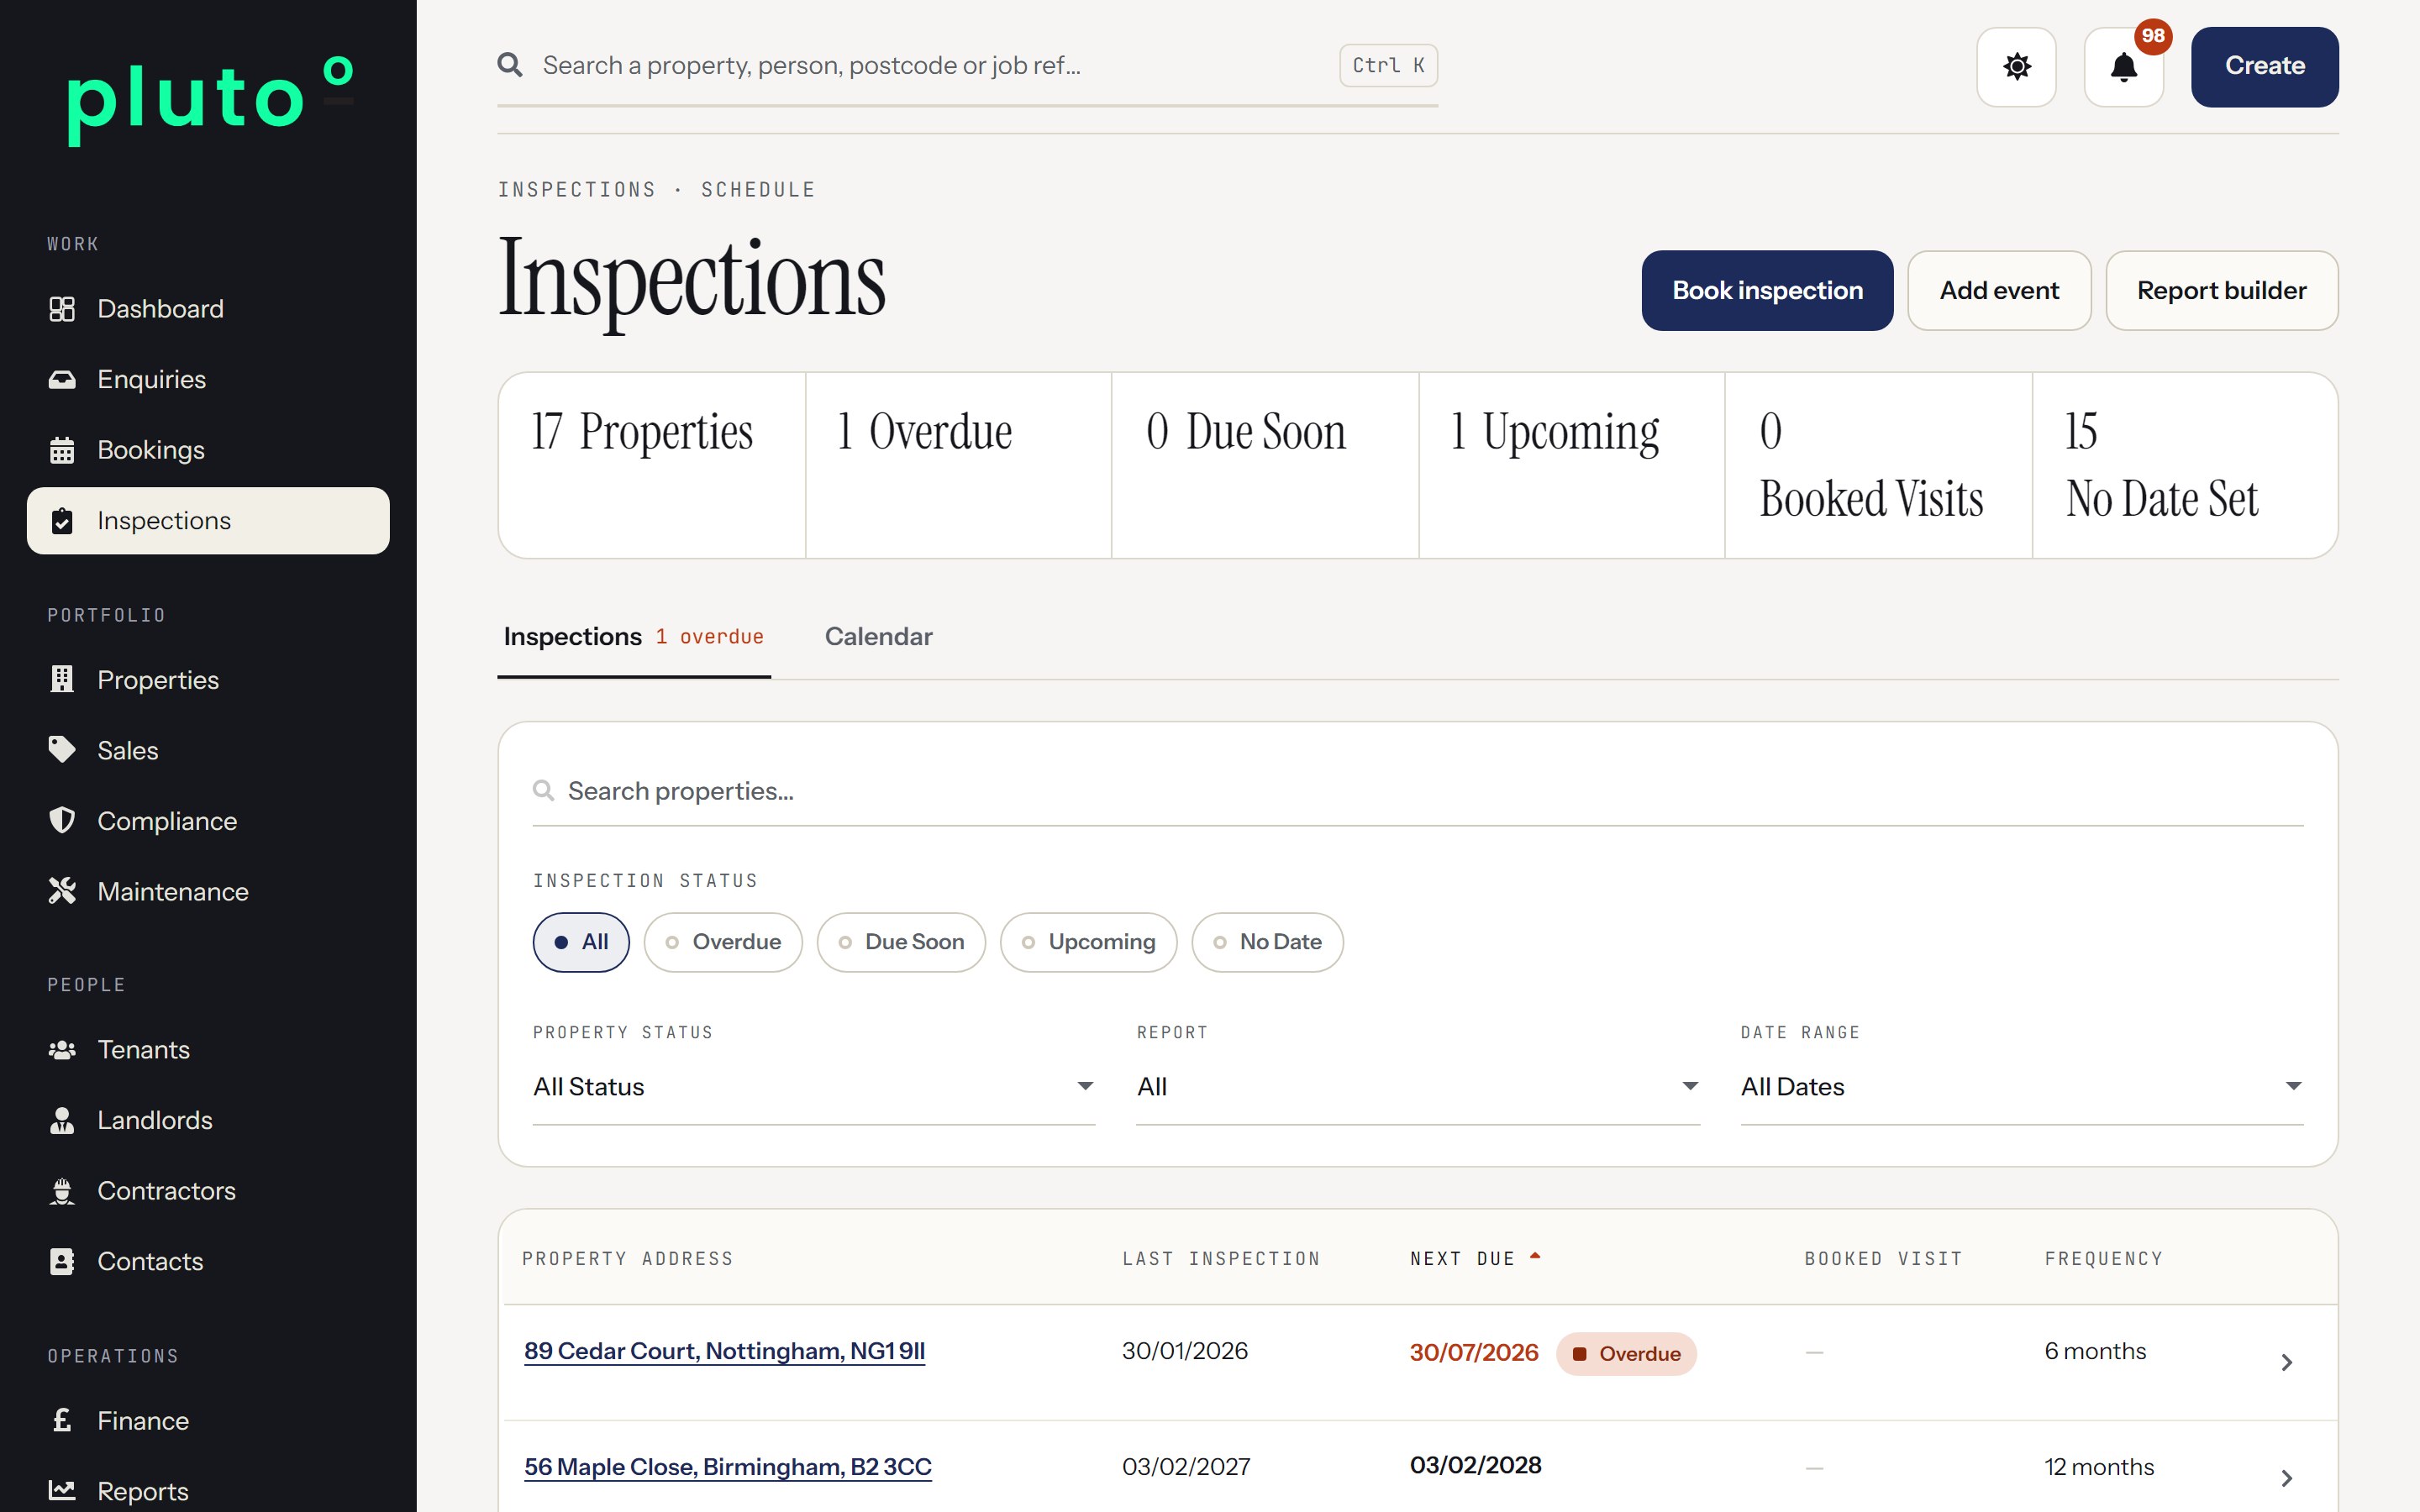Select the No Date status filter chip
Viewport: 2420px width, 1512px height.
point(1267,942)
